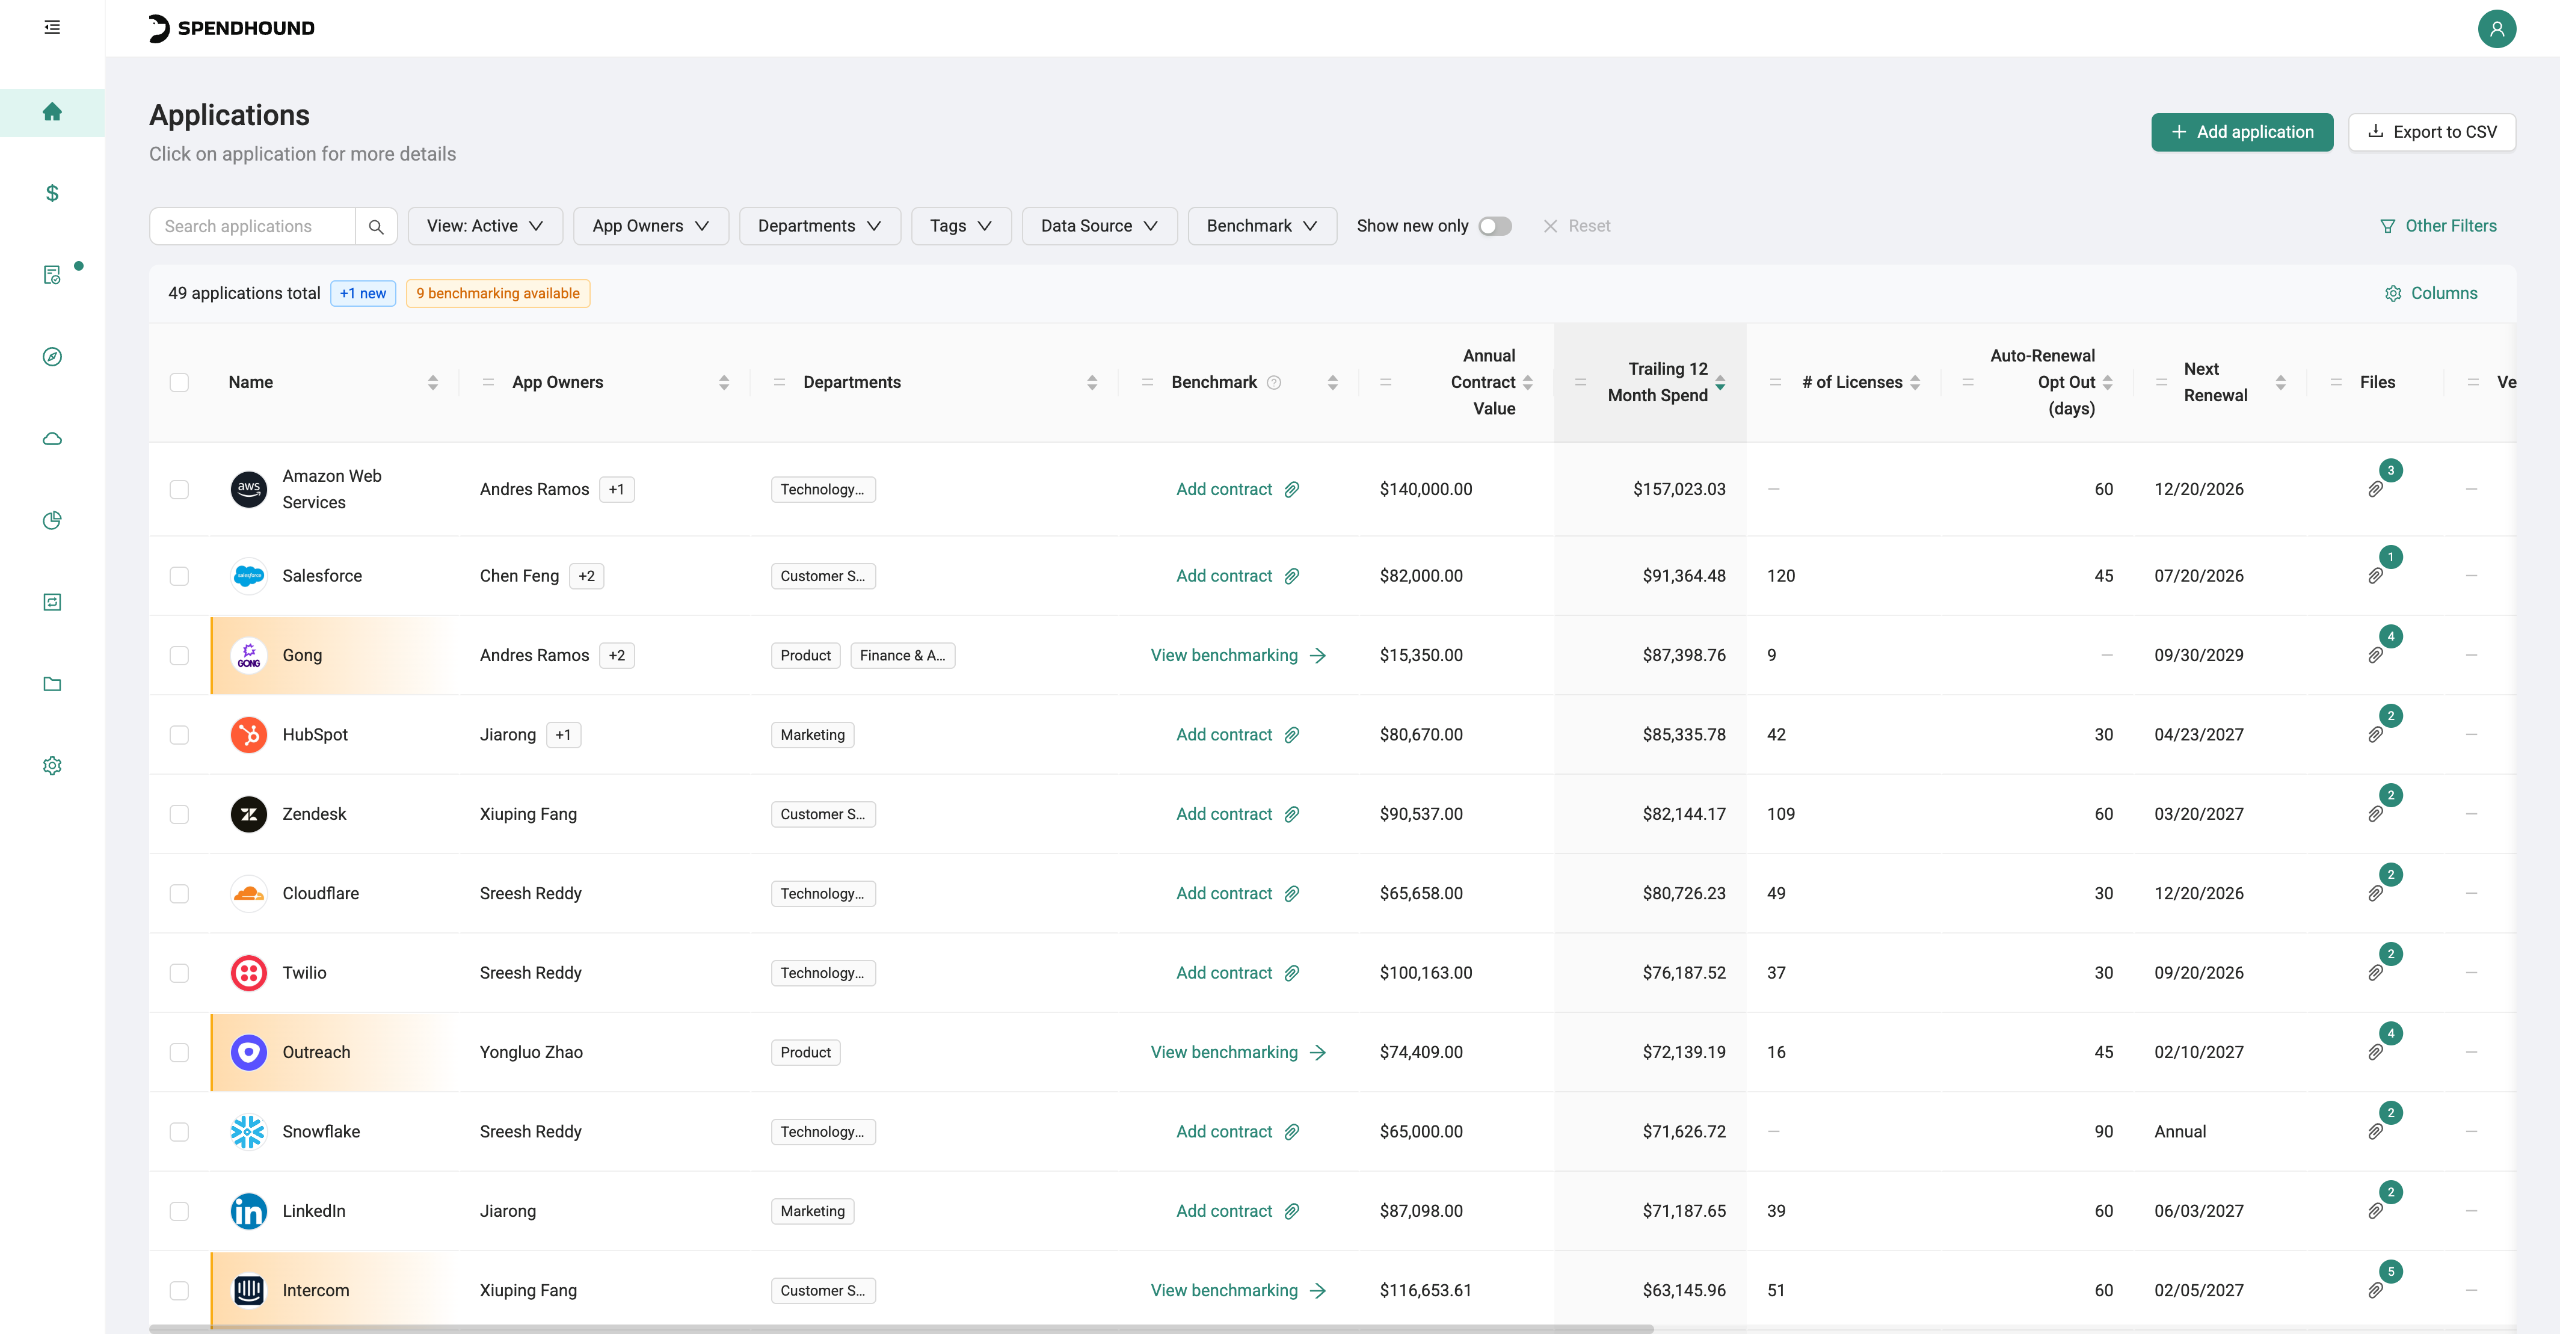
Task: Open files attachment for Salesforce
Action: pyautogui.click(x=2376, y=576)
